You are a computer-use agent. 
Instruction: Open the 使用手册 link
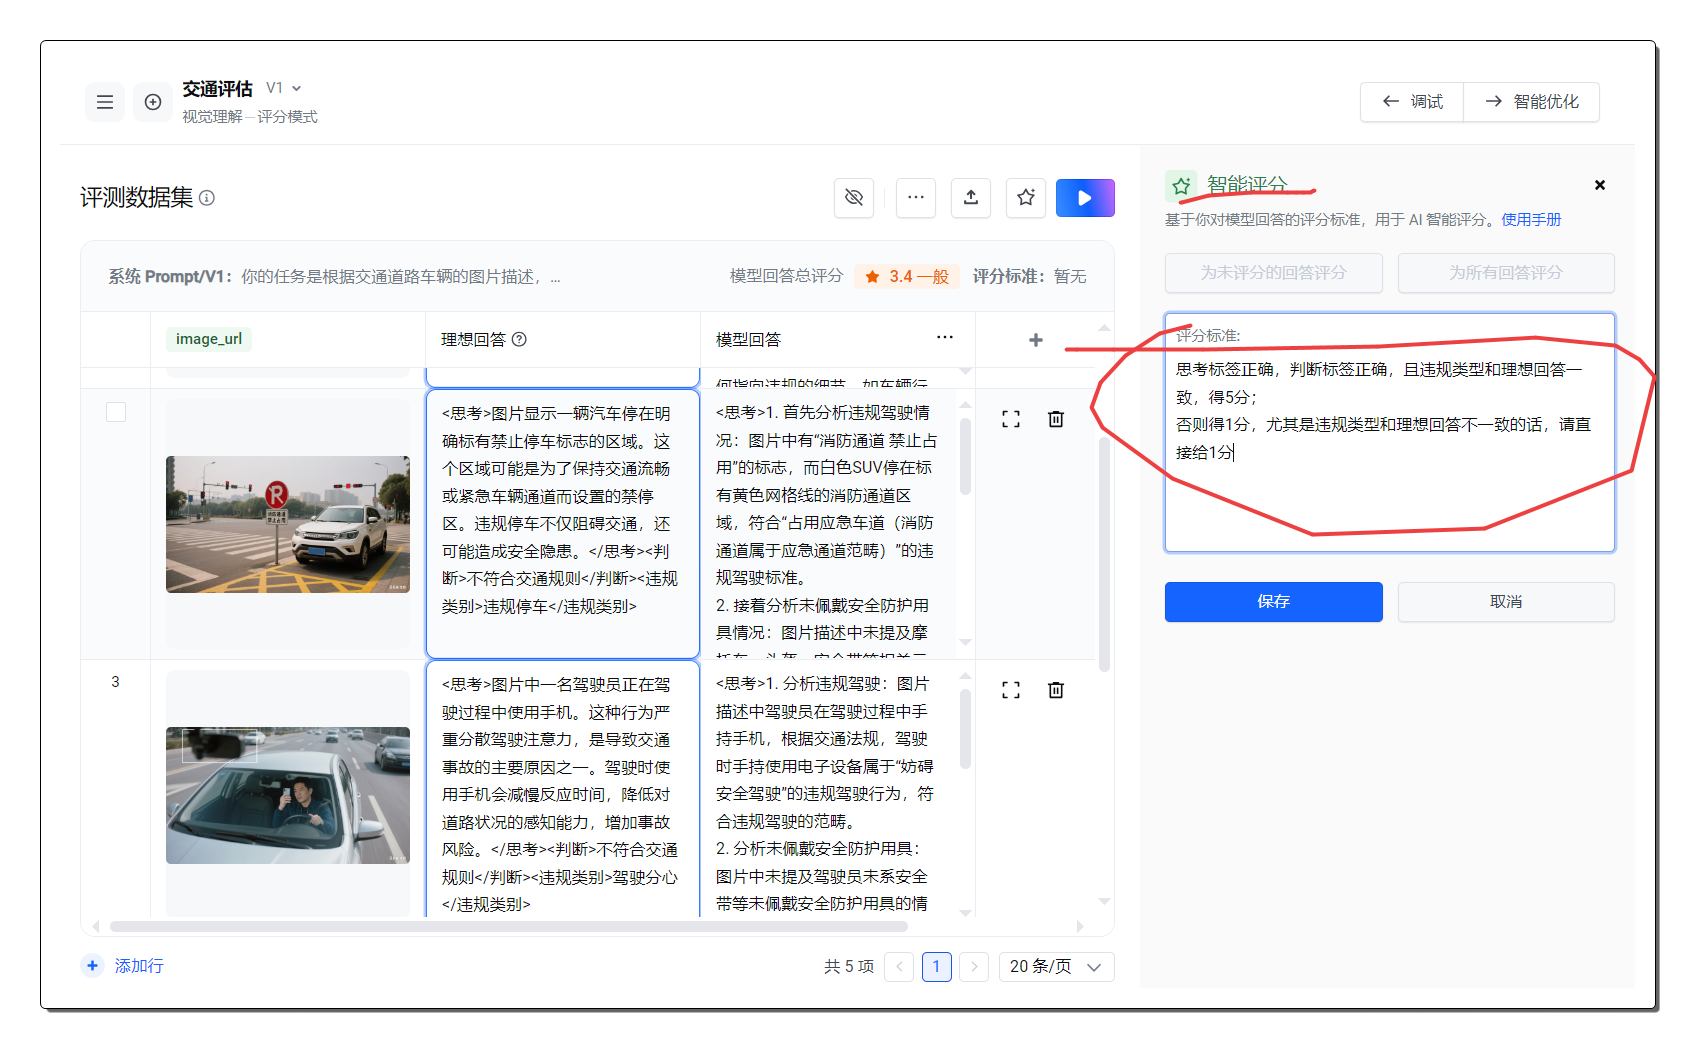click(1531, 220)
